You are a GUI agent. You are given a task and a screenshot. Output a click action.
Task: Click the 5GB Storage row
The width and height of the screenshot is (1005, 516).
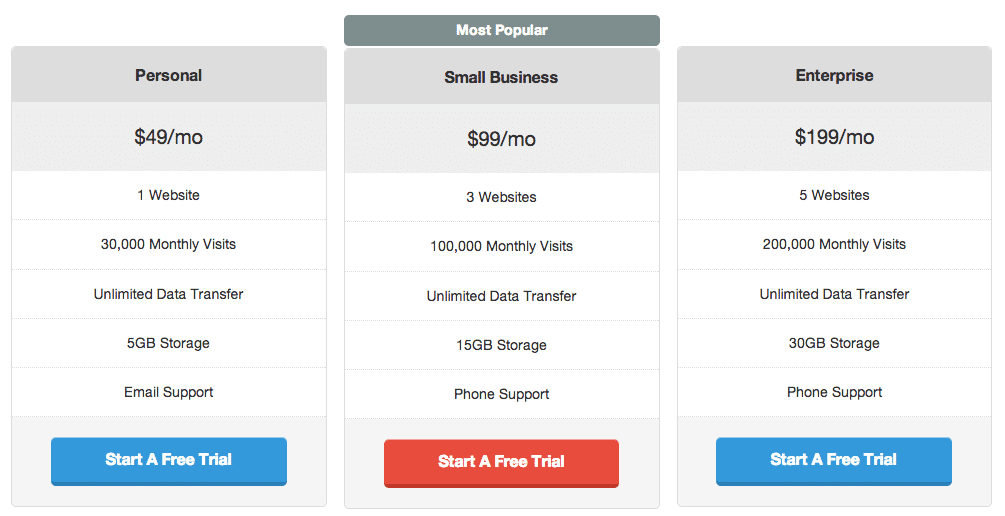pyautogui.click(x=168, y=343)
